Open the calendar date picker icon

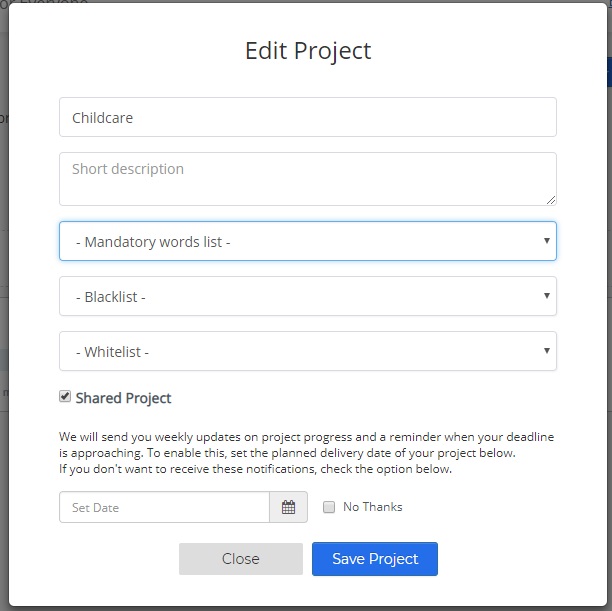(288, 507)
